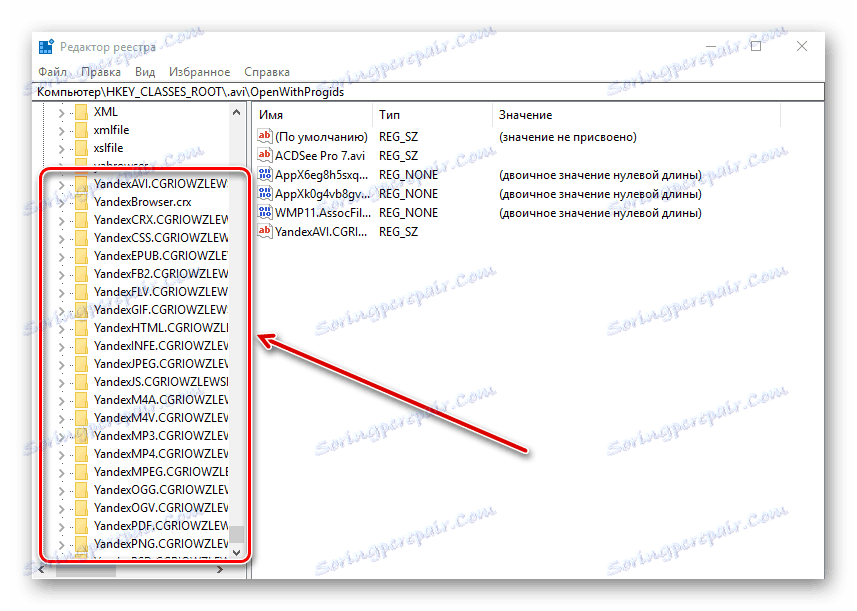
Task: Expand the YandexCSS.CGRIOWZLEW key
Action: click(x=61, y=239)
